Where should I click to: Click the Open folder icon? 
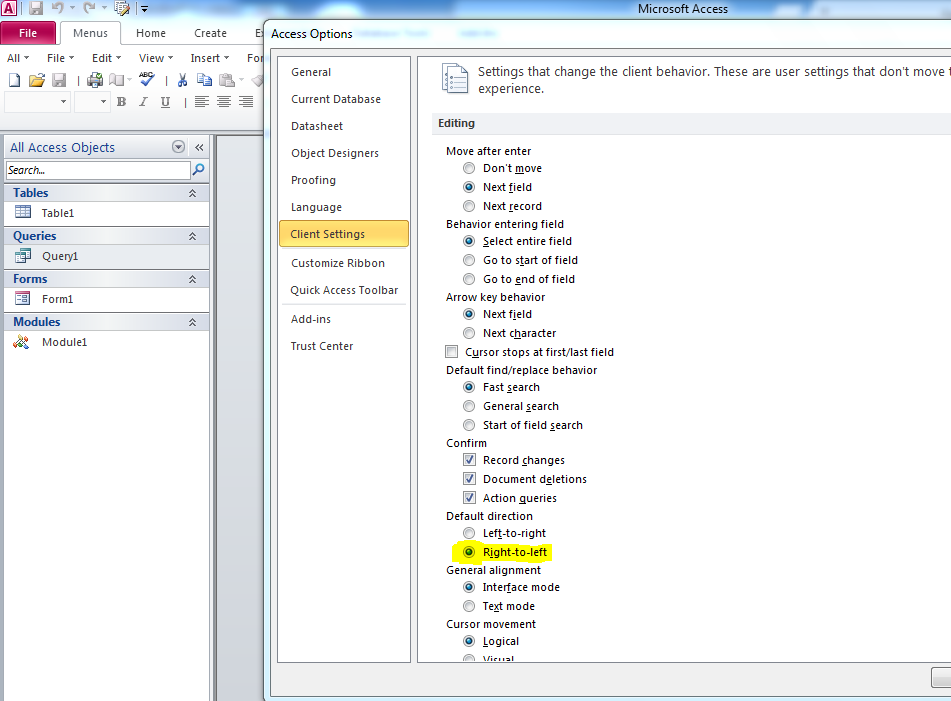36,80
